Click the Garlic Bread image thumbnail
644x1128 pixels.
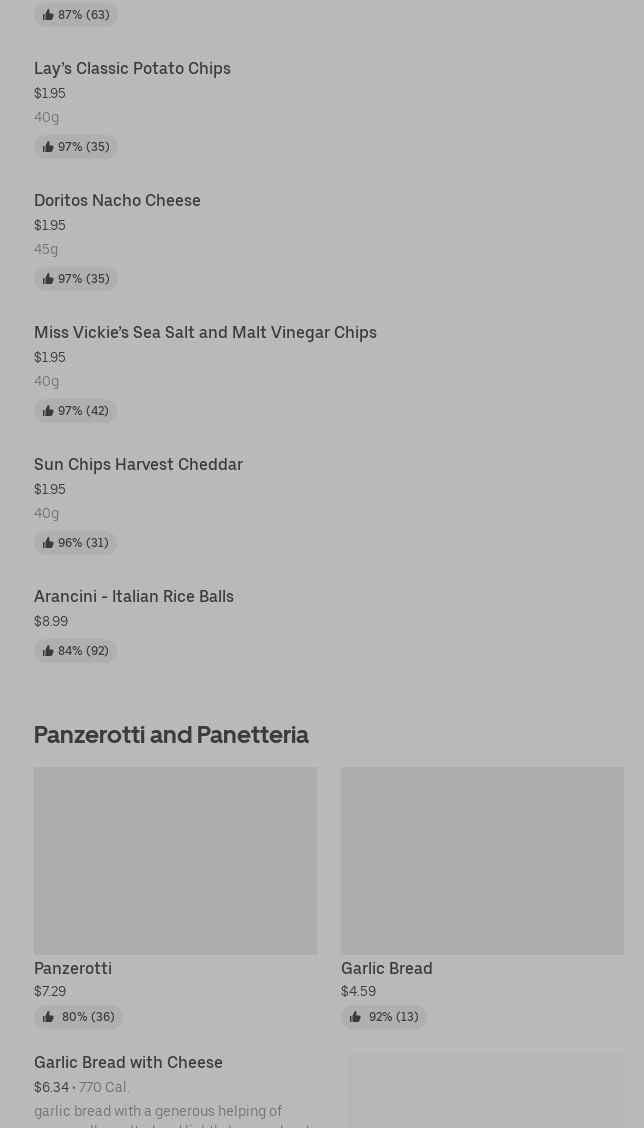point(482,860)
